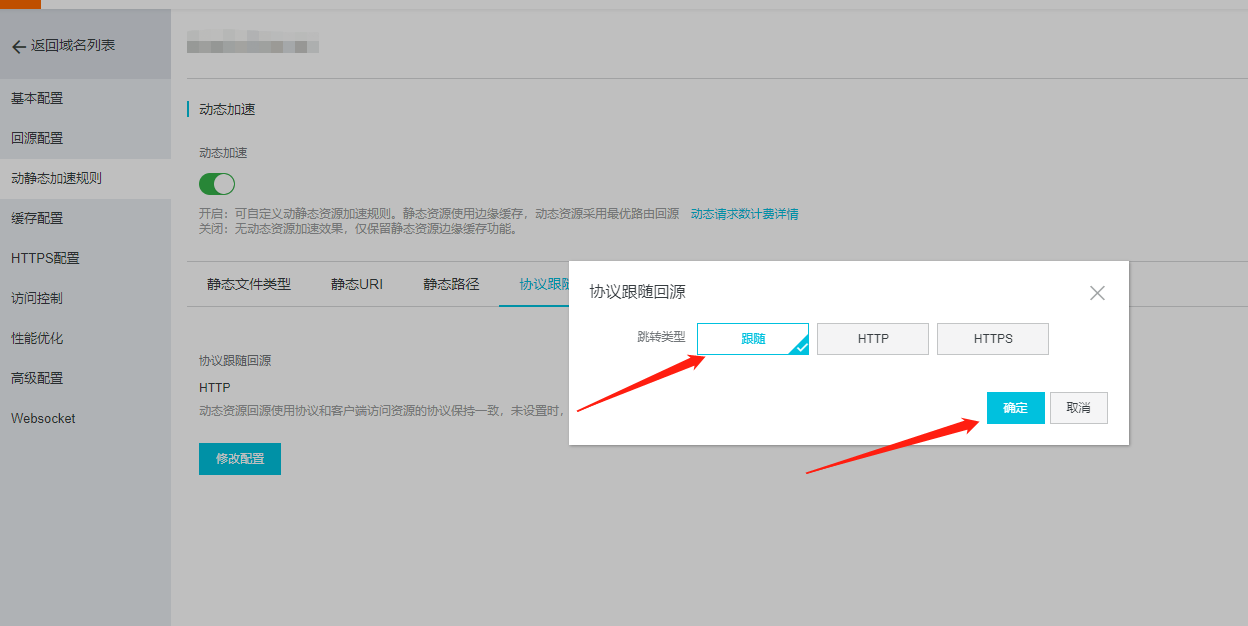1248x626 pixels.
Task: Click the 修改配置 button
Action: pos(240,459)
